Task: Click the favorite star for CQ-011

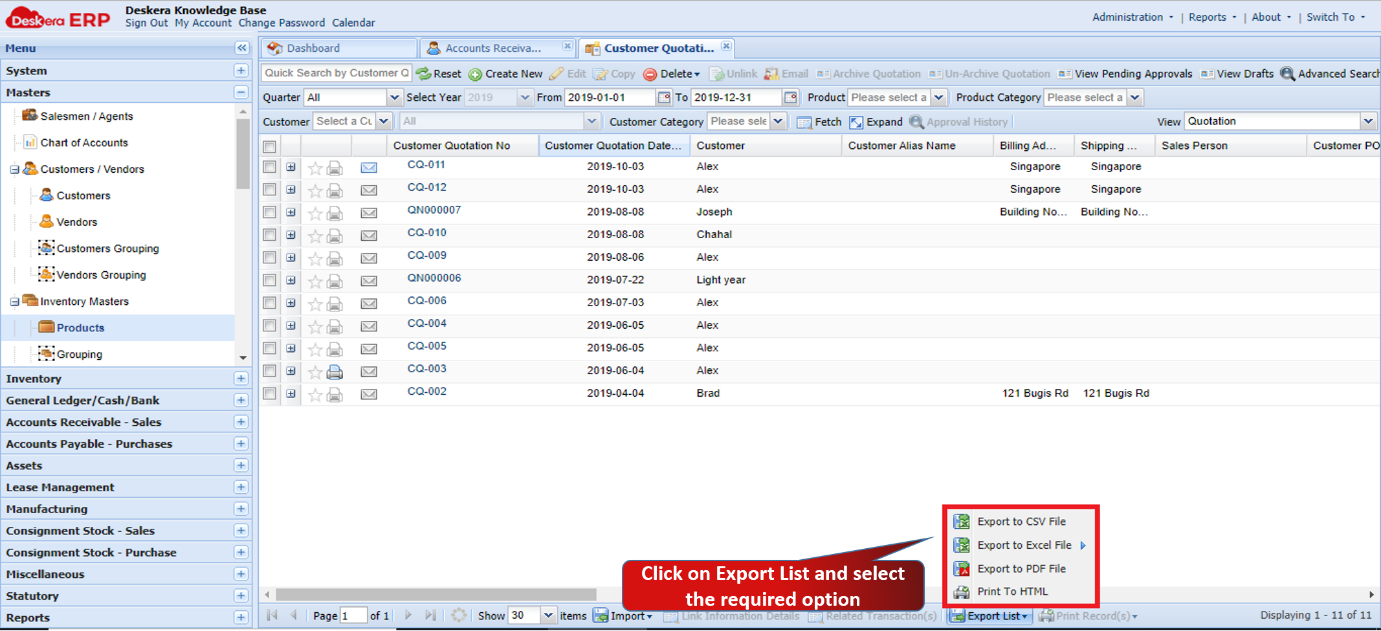Action: click(315, 168)
